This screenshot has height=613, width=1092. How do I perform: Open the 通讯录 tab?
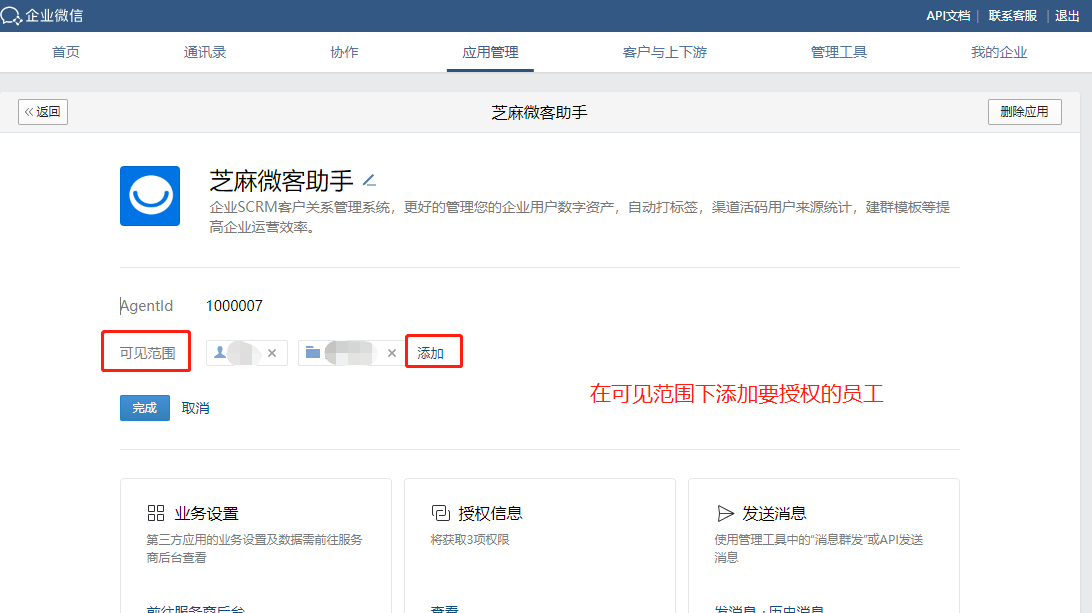[205, 52]
